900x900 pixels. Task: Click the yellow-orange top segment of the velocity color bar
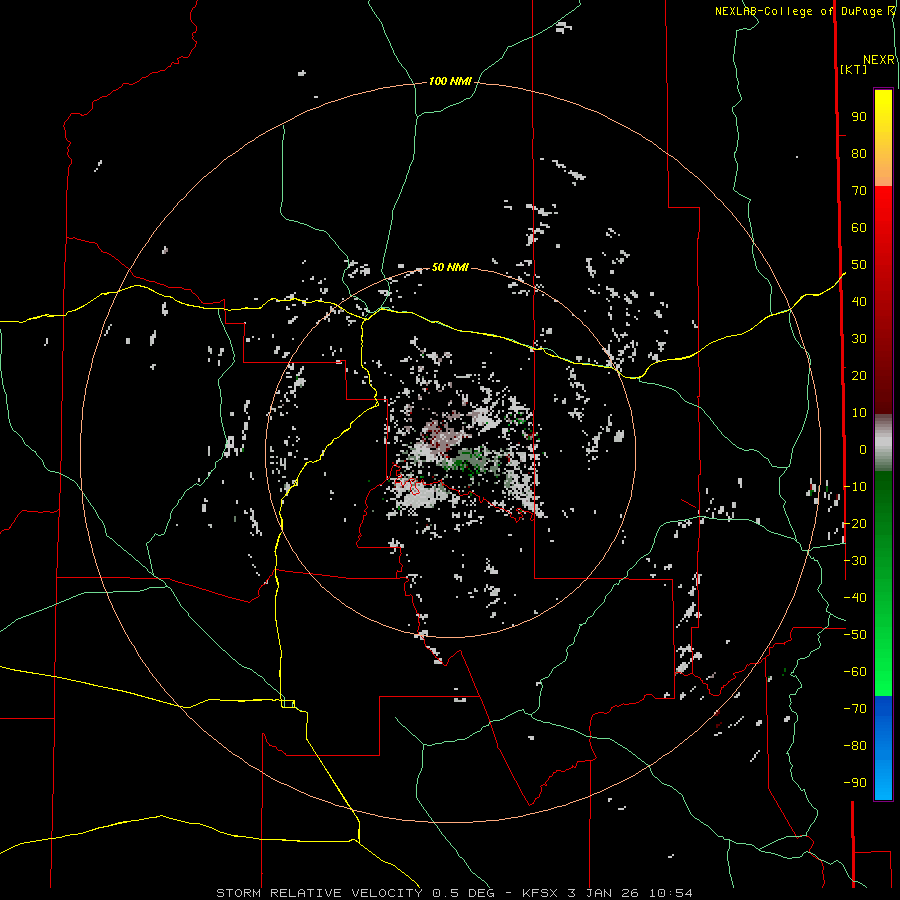click(x=883, y=138)
